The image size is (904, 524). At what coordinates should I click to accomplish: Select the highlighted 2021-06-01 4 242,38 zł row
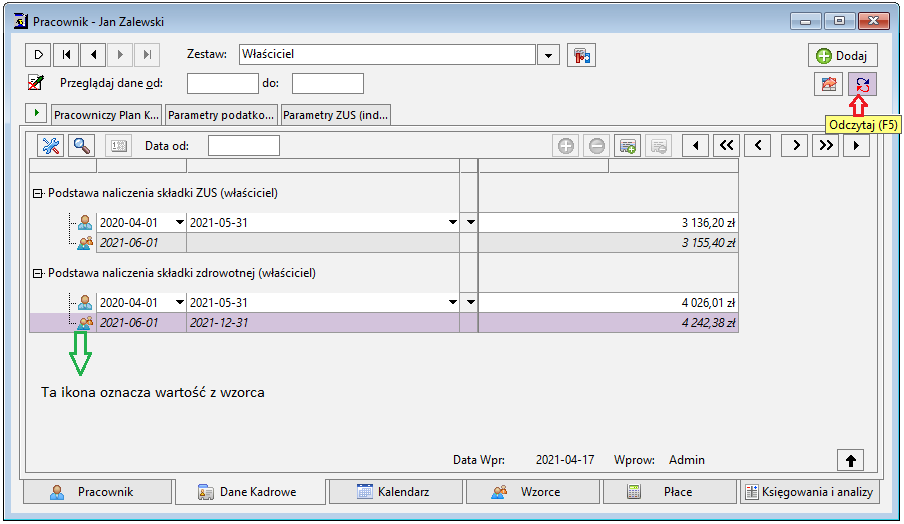(x=384, y=323)
